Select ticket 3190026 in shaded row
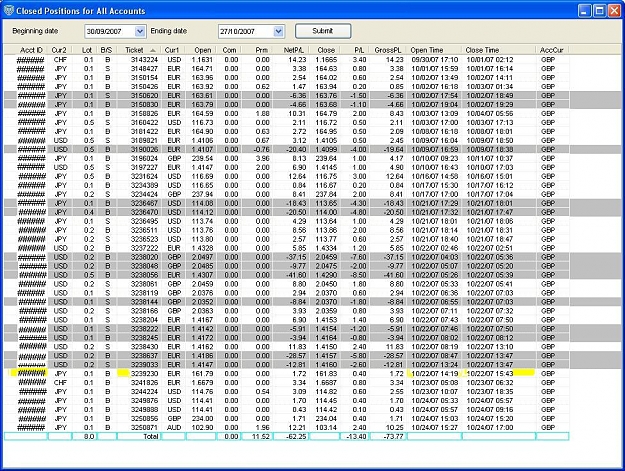The height and width of the screenshot is (471, 625). click(x=144, y=149)
